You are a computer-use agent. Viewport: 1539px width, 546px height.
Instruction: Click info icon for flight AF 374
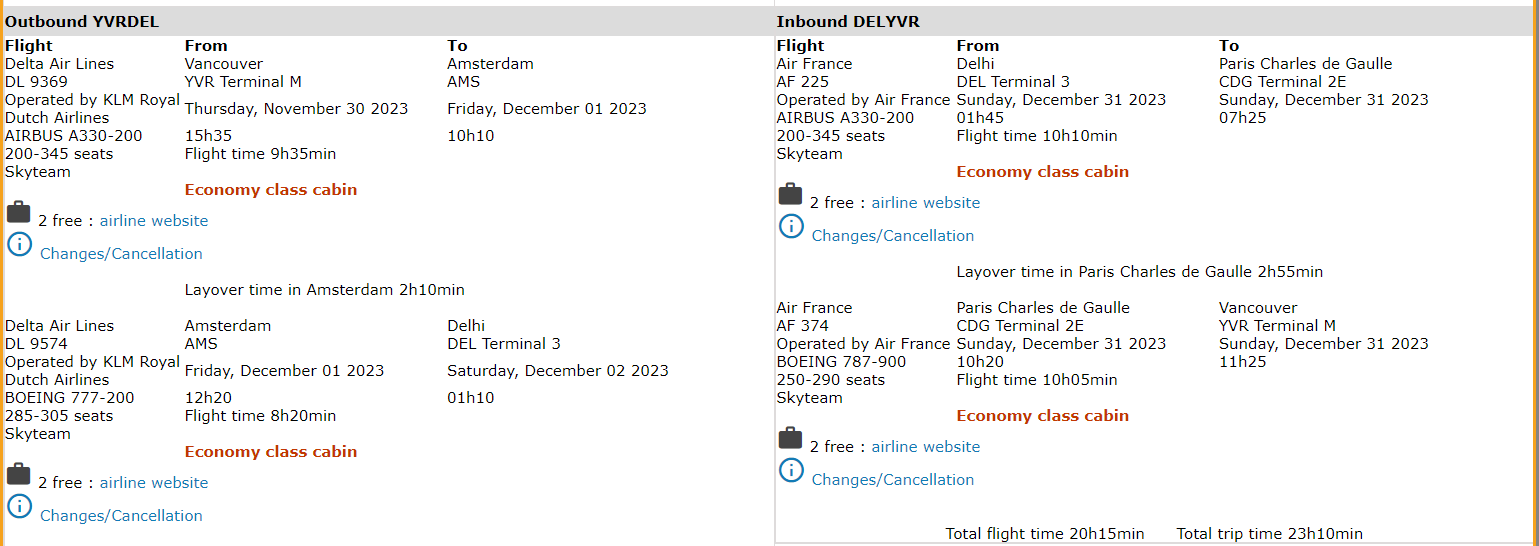click(791, 470)
